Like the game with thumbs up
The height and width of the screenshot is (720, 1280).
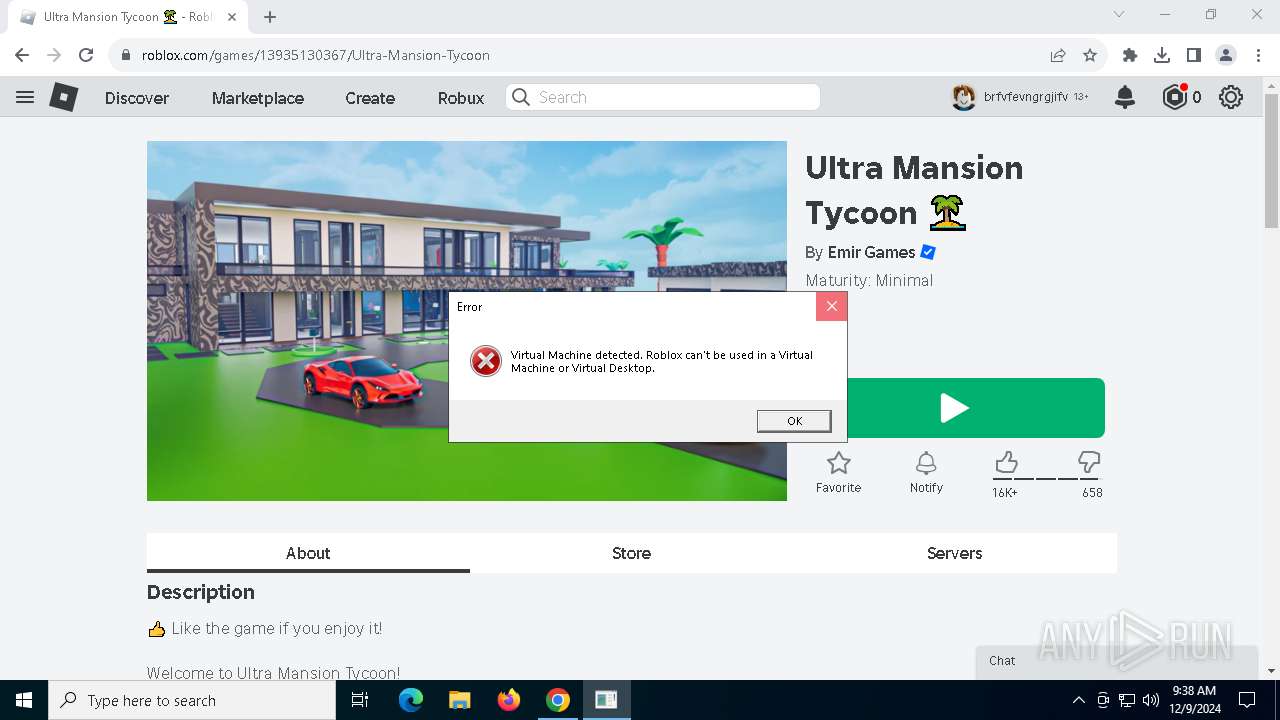coord(1006,462)
